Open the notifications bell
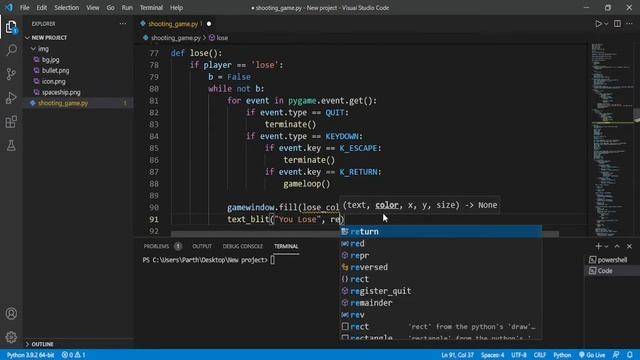 pos(630,355)
